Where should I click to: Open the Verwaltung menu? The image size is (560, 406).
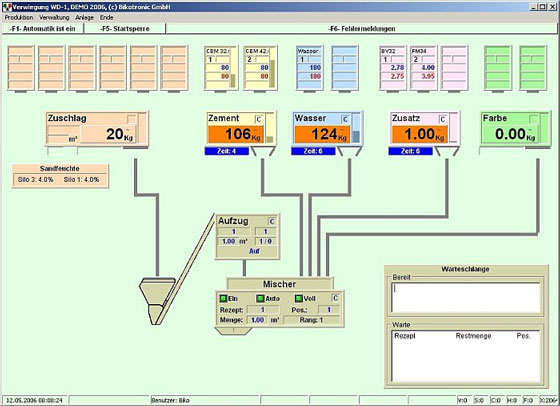54,17
